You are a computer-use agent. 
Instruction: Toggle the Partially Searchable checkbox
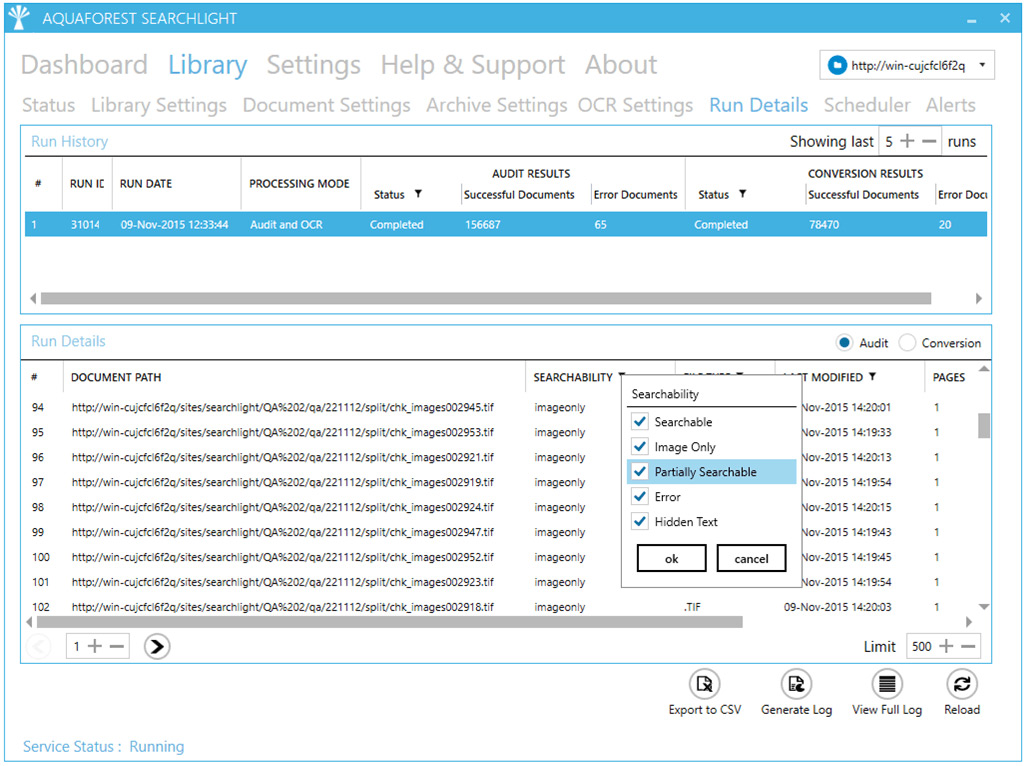[x=640, y=471]
